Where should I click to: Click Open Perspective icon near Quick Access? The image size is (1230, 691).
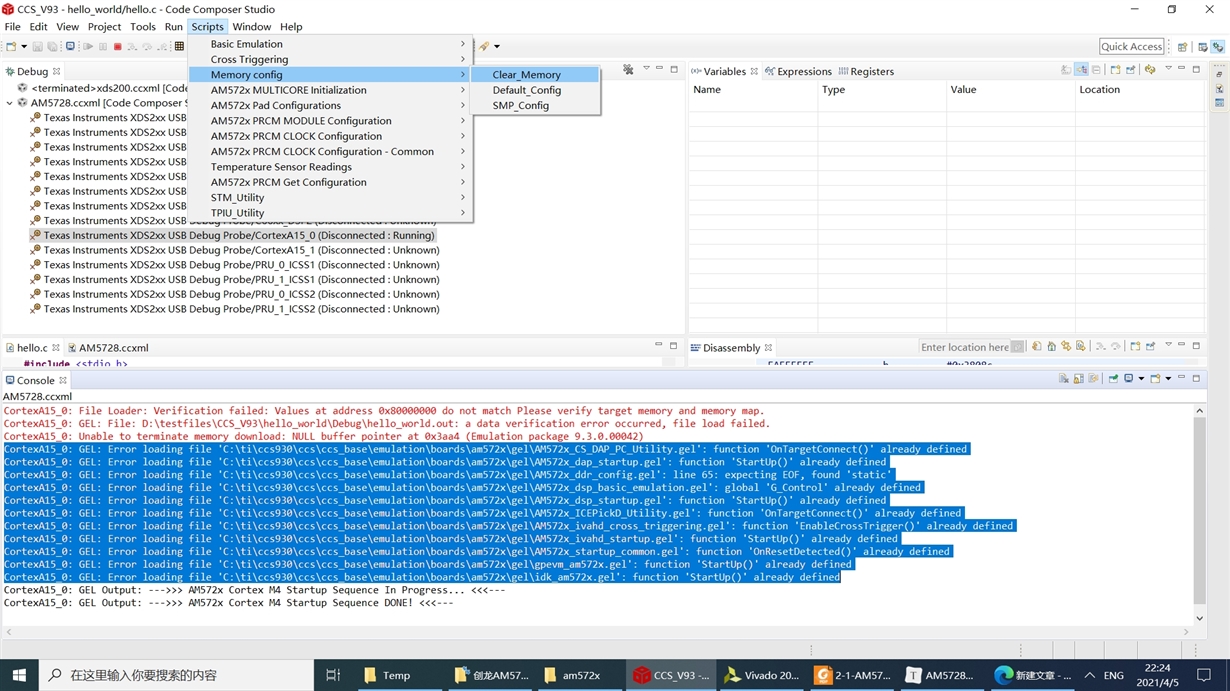point(1182,46)
